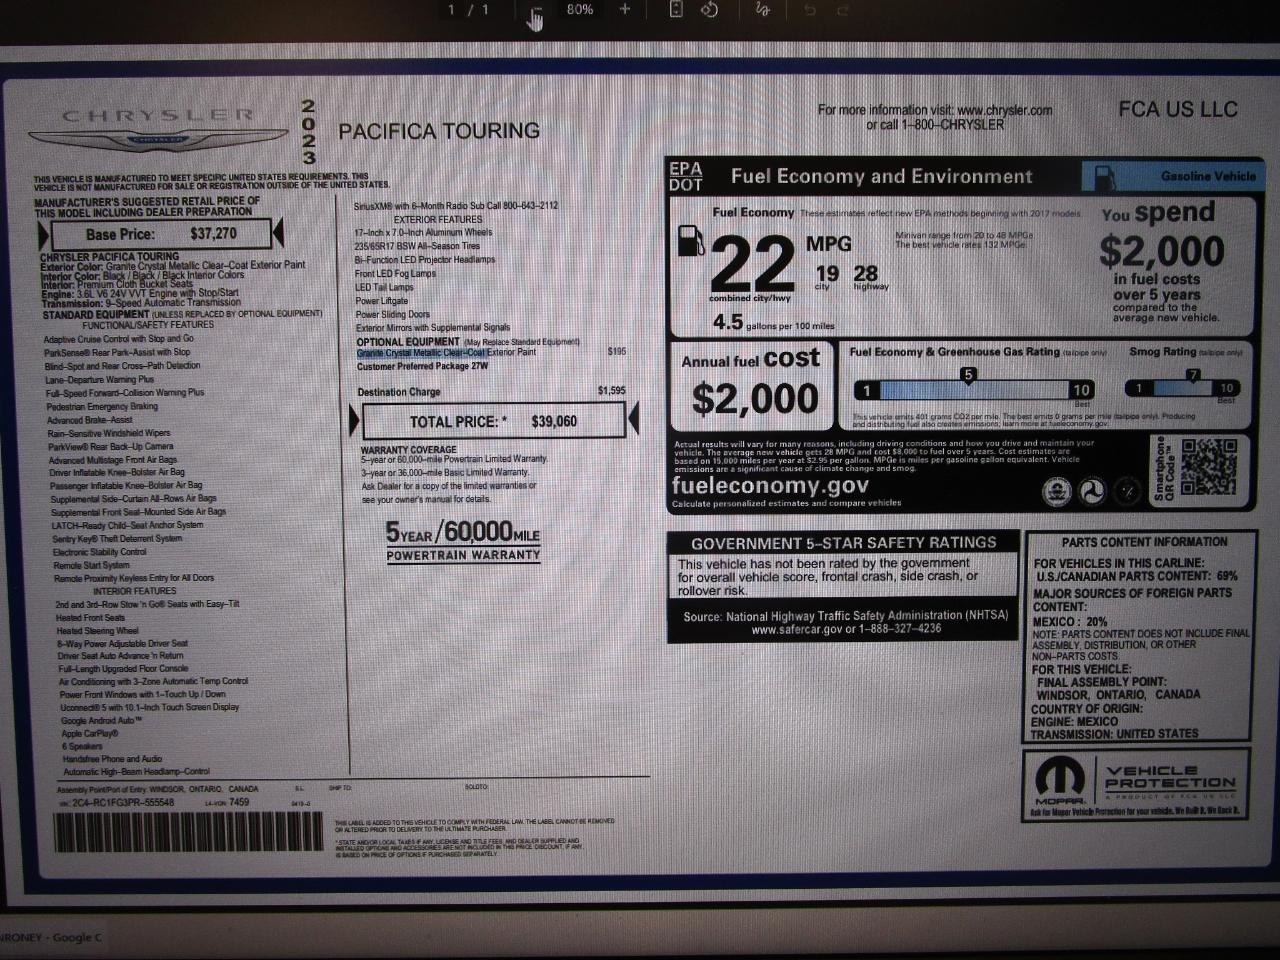The image size is (1280, 960).
Task: Click the 5 YEAR / 60,000 MILE powertrain warranty graphic
Action: (463, 541)
